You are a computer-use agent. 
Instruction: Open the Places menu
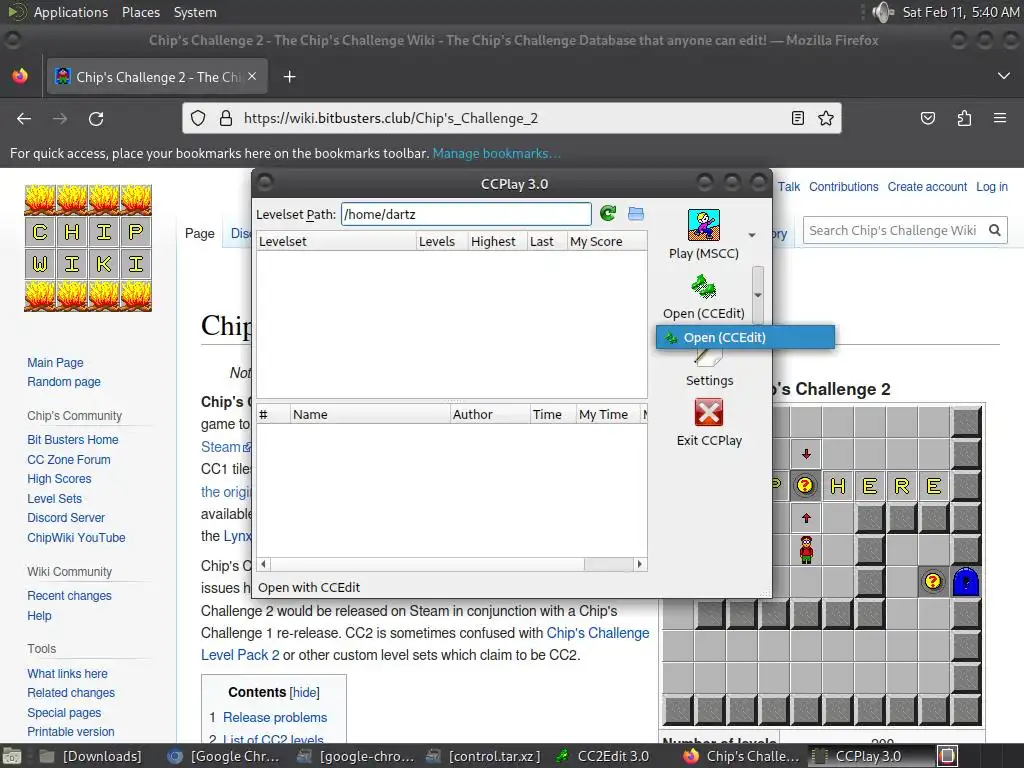(140, 12)
